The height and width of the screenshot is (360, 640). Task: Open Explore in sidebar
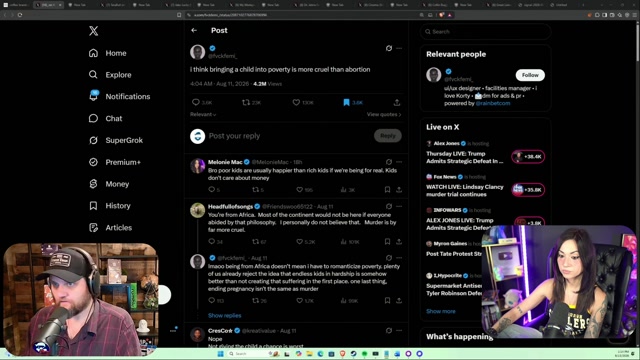point(110,75)
